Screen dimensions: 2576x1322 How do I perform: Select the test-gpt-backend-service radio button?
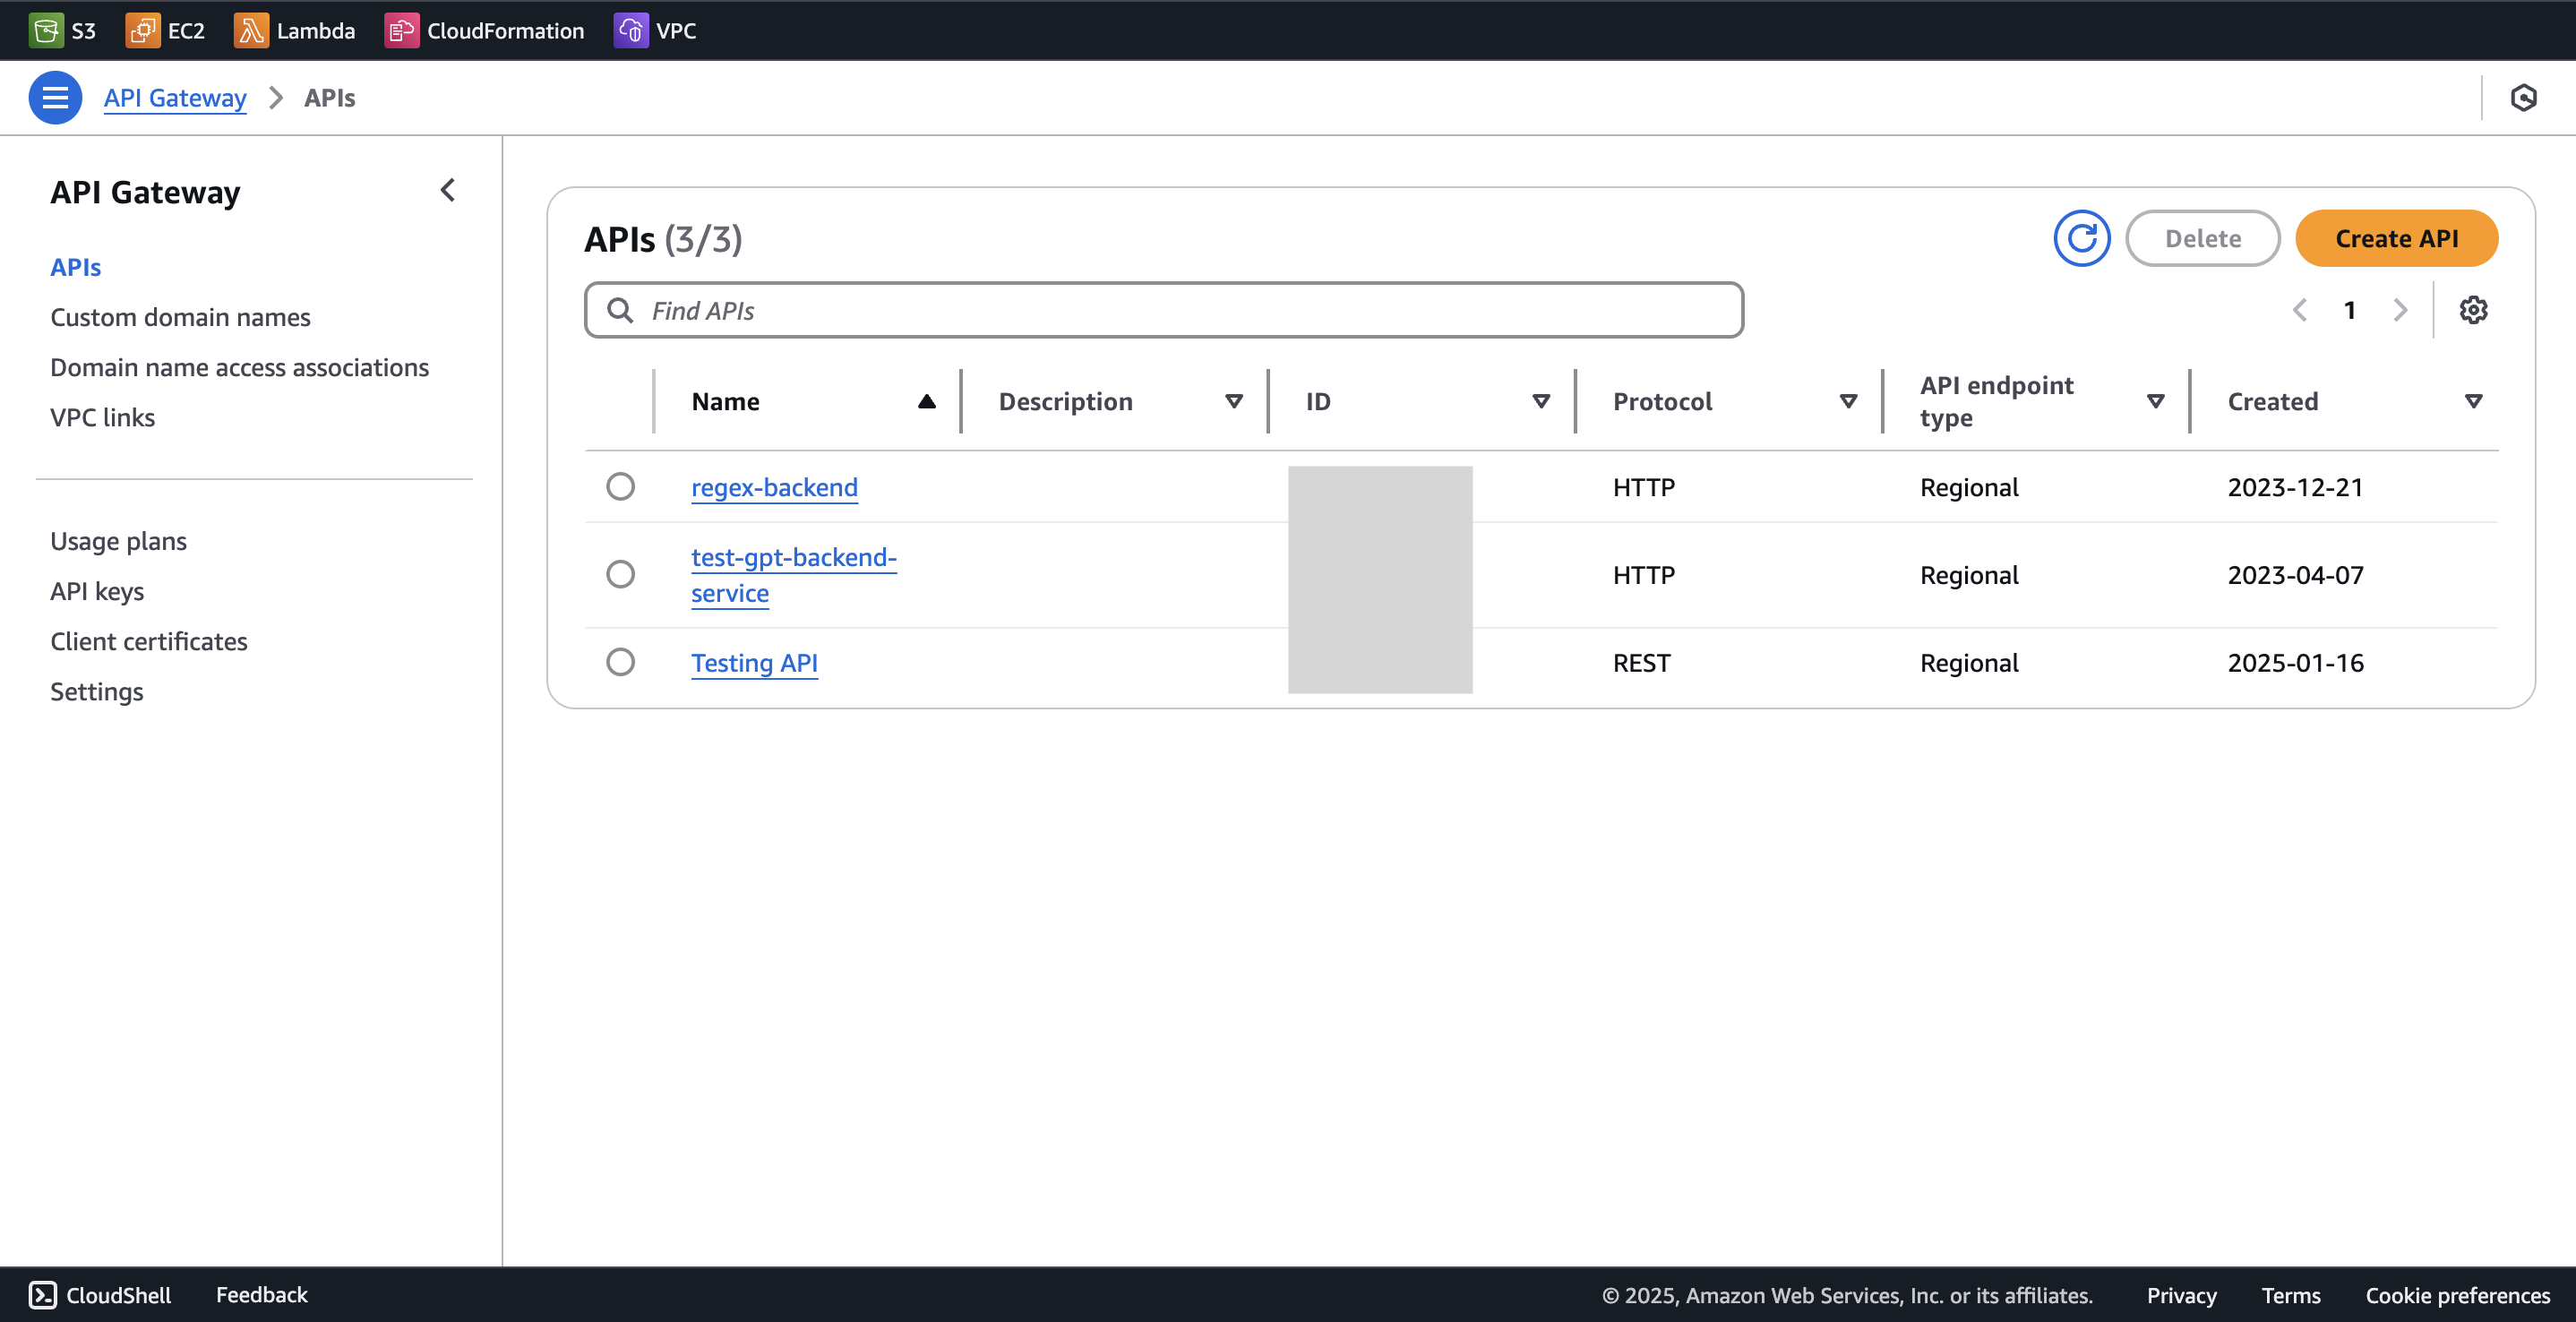[620, 574]
